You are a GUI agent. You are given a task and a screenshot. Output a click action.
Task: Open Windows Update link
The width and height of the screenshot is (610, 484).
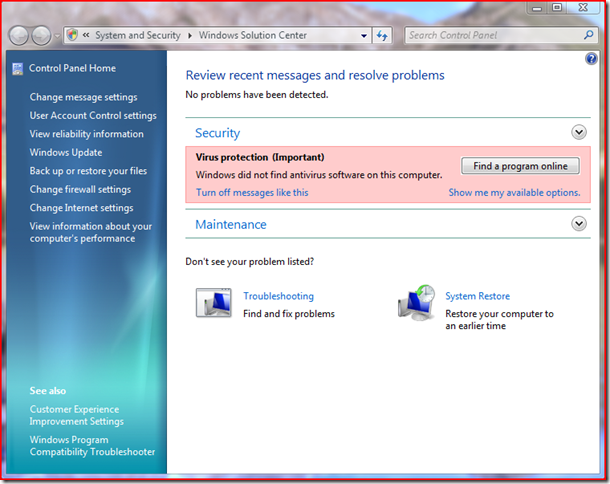click(66, 153)
